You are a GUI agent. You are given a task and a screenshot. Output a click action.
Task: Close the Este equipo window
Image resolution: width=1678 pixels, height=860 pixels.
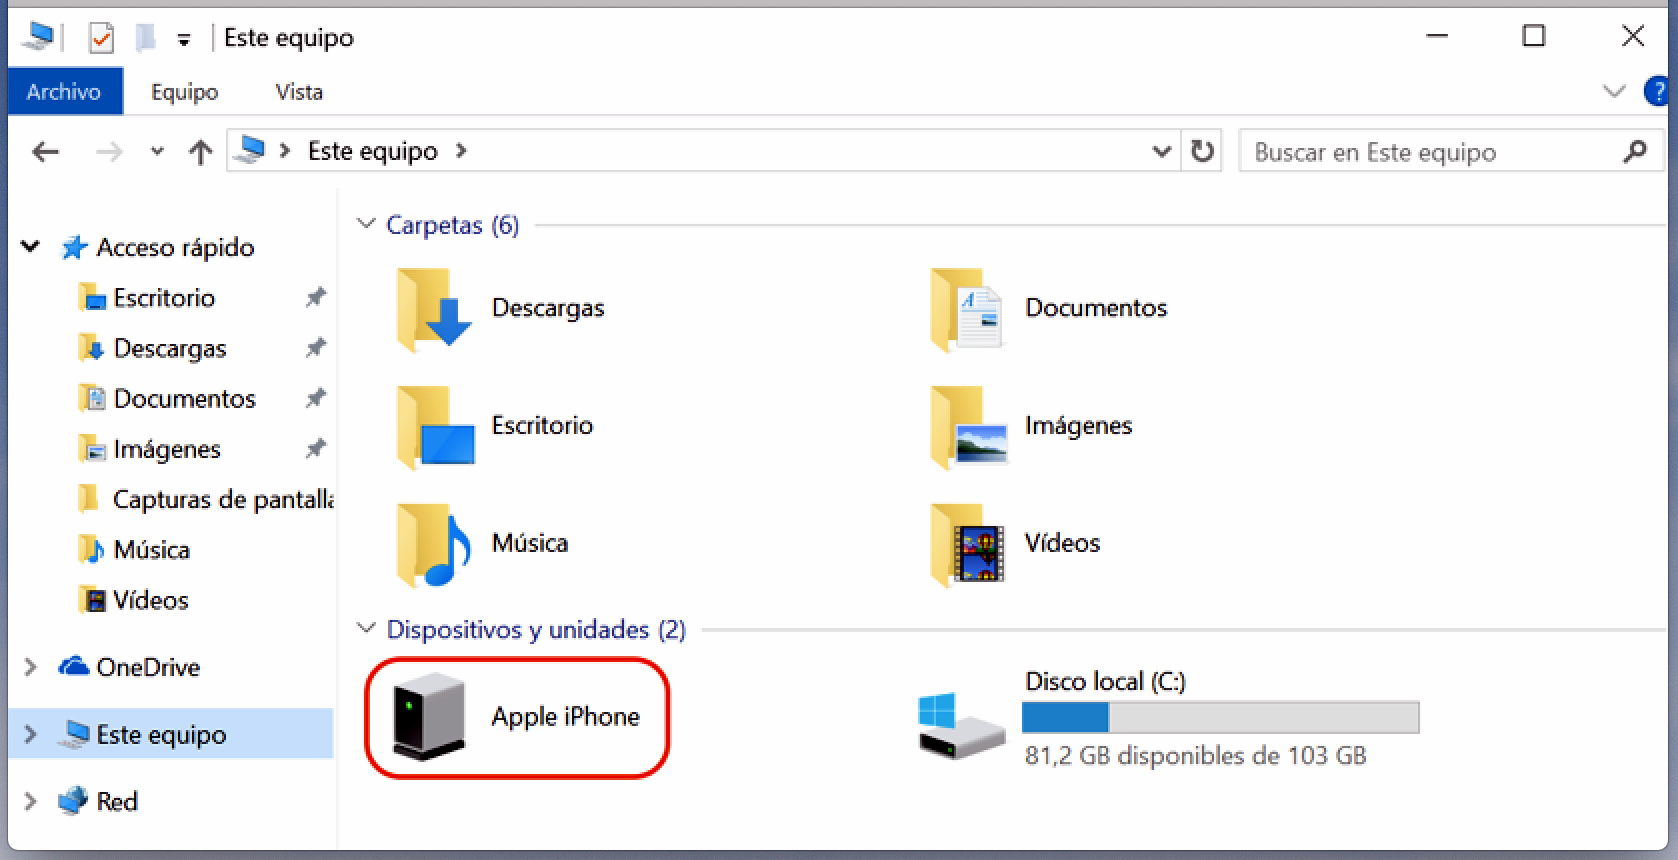pos(1632,37)
